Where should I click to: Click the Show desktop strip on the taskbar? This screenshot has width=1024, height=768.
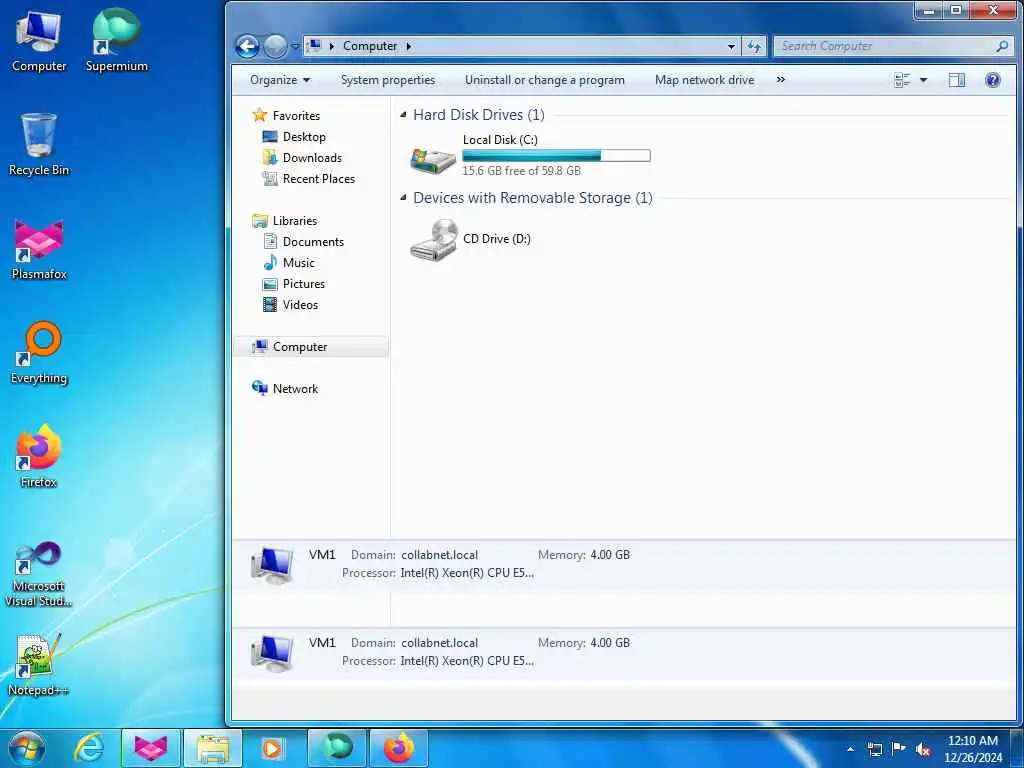point(1019,748)
